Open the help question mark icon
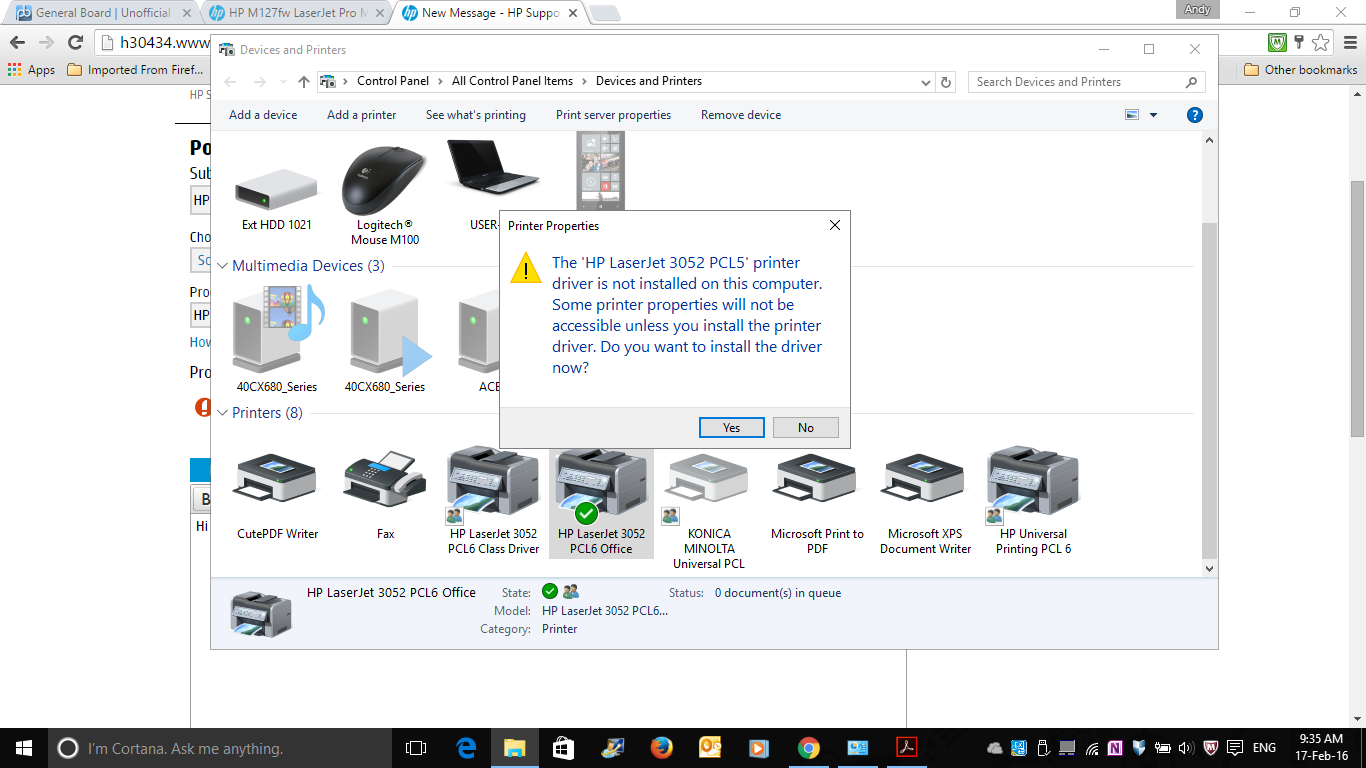The height and width of the screenshot is (768, 1366). (x=1194, y=115)
